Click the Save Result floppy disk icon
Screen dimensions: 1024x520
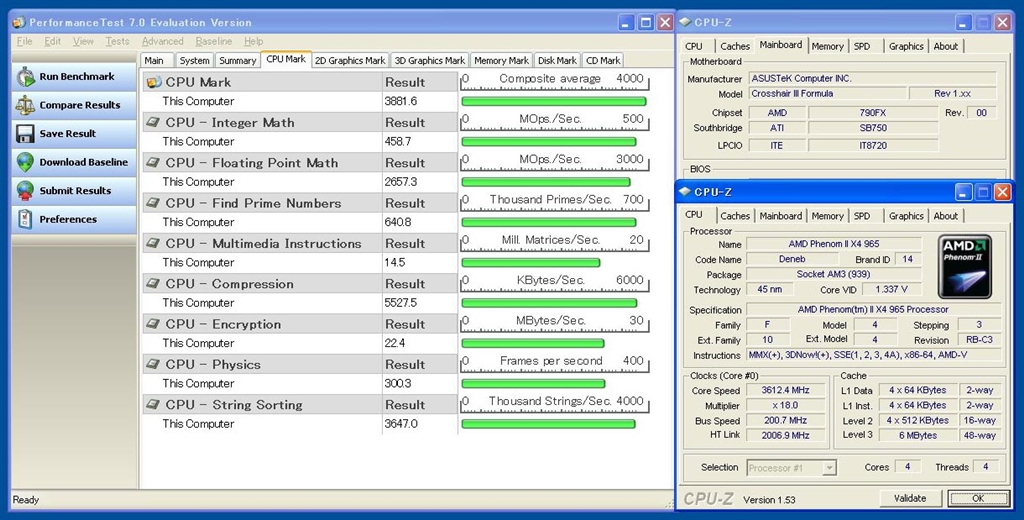pyautogui.click(x=25, y=133)
